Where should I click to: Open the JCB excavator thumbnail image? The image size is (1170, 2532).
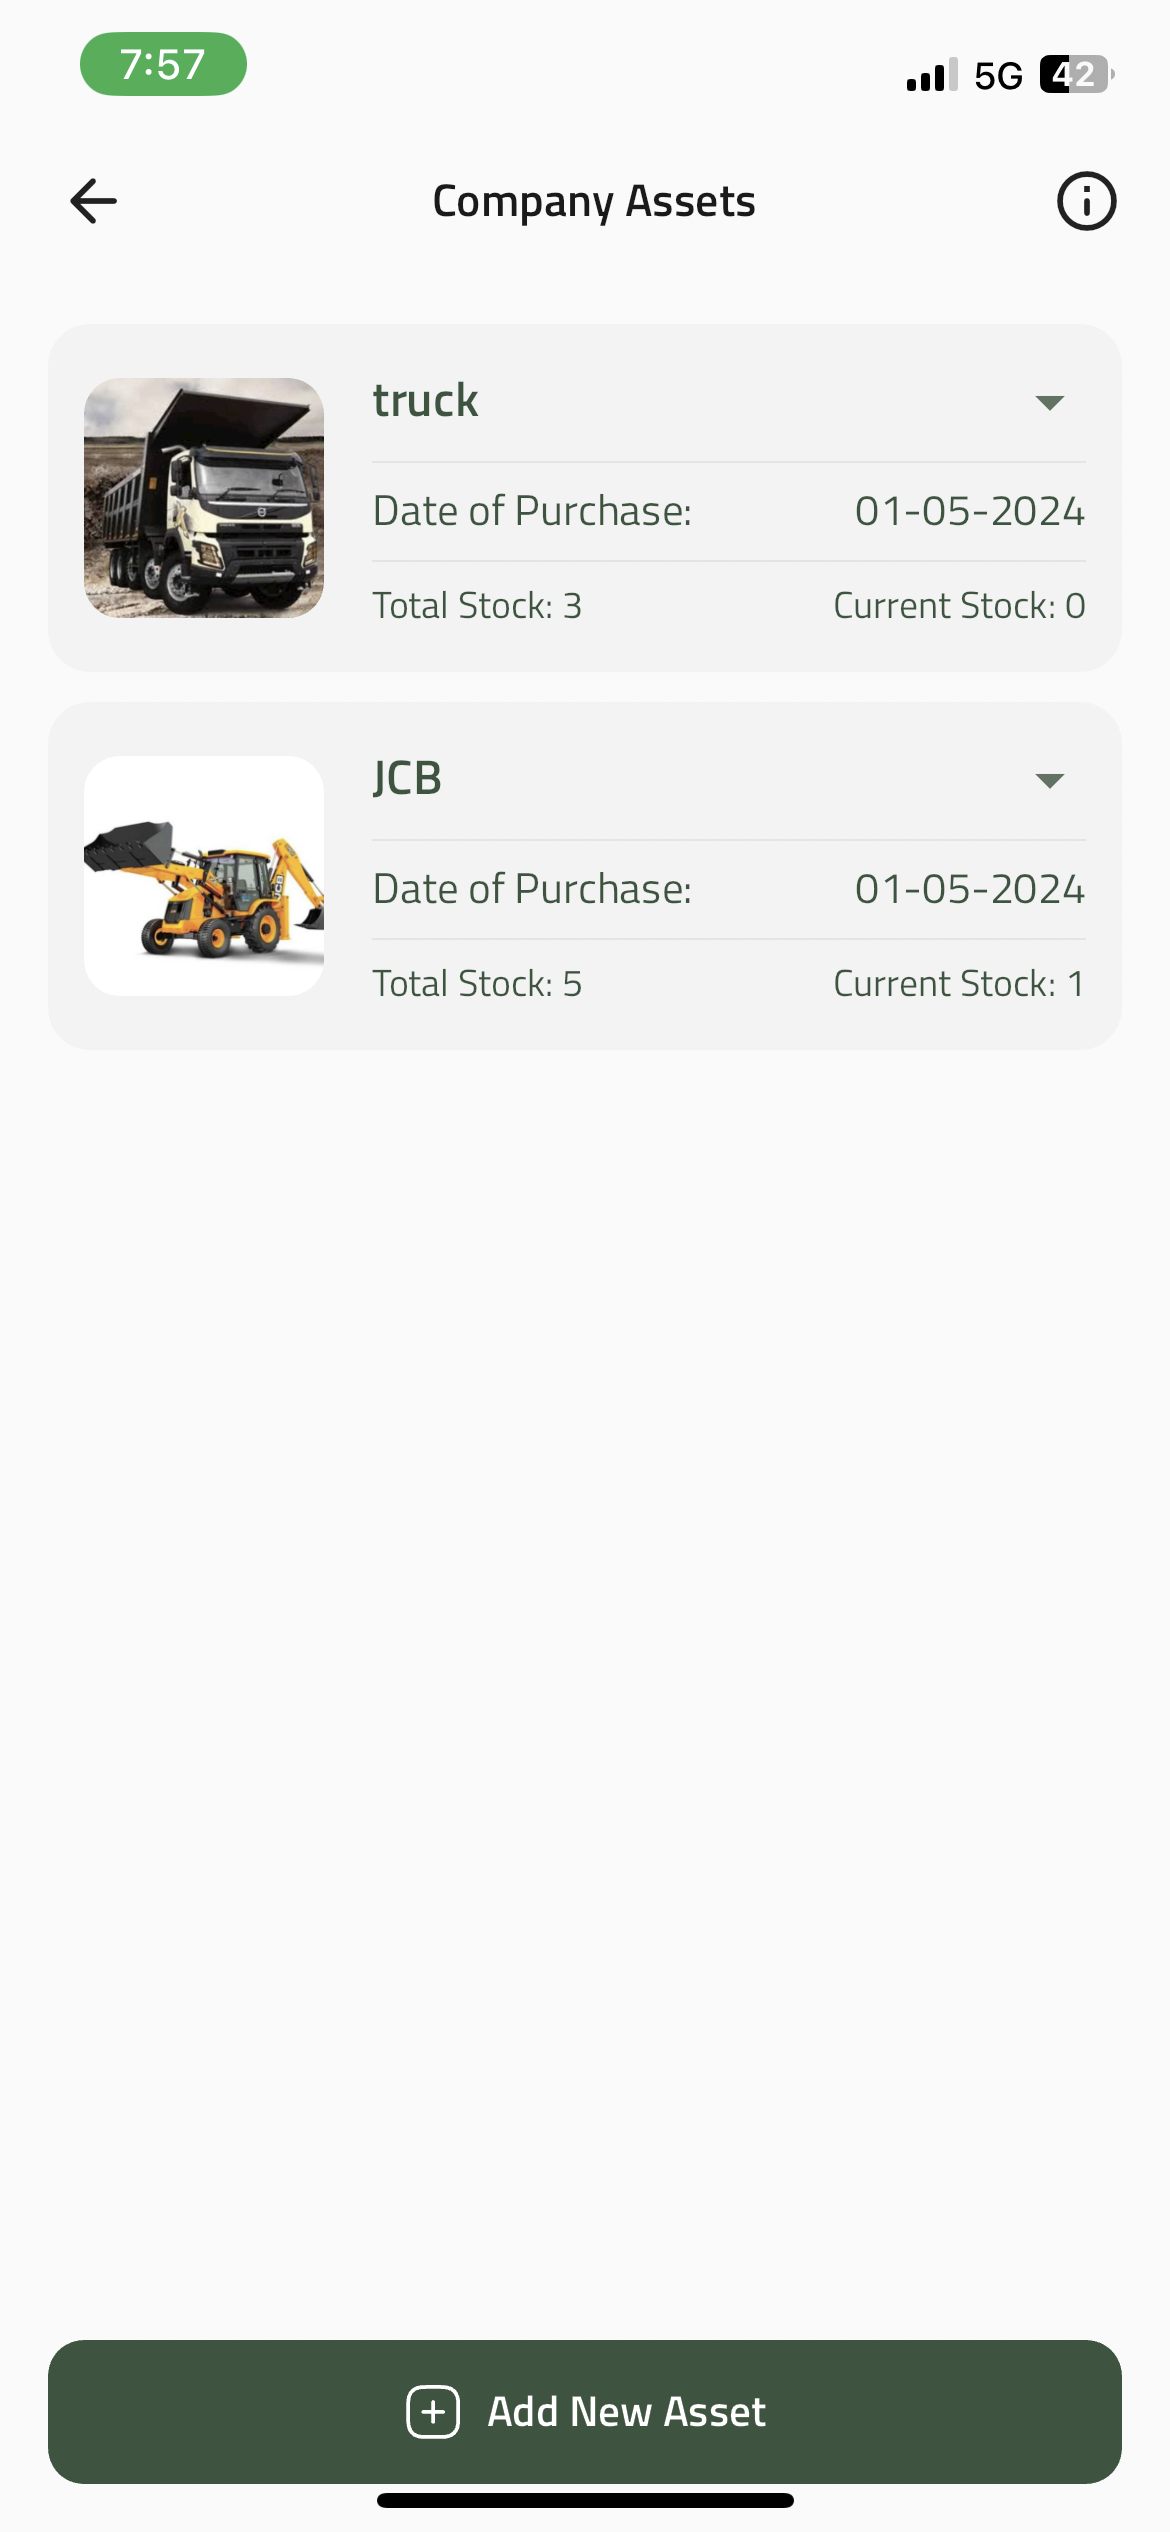click(204, 876)
